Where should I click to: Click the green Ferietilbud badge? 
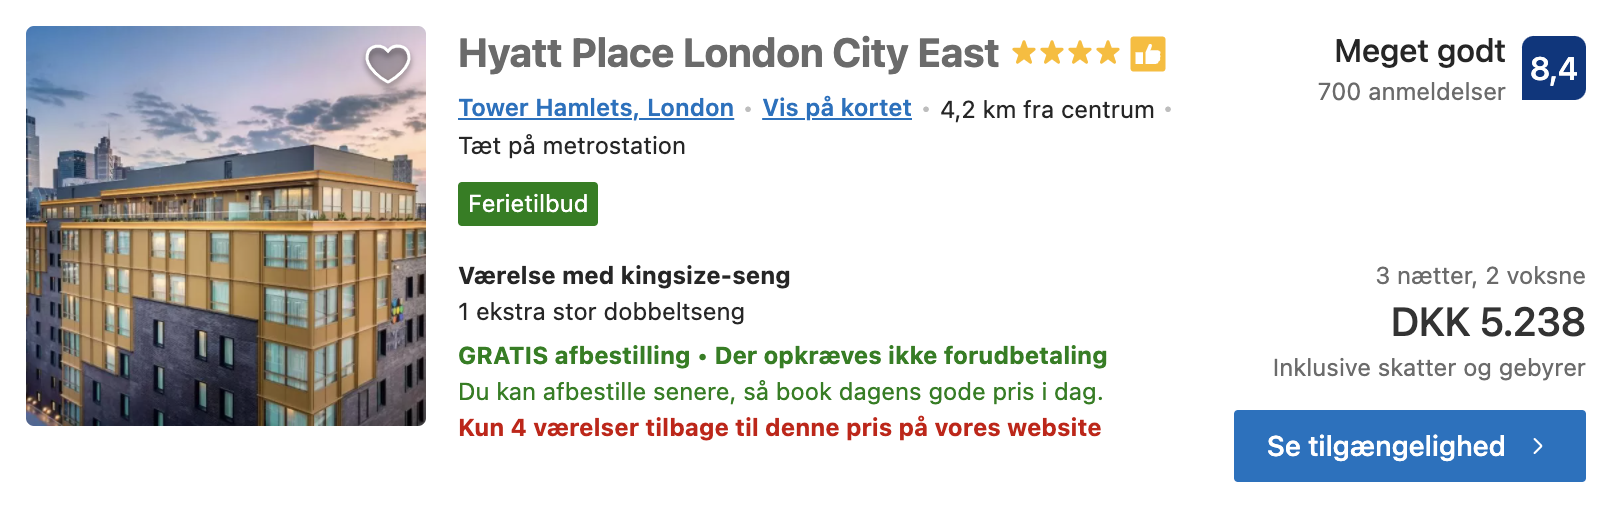528,204
